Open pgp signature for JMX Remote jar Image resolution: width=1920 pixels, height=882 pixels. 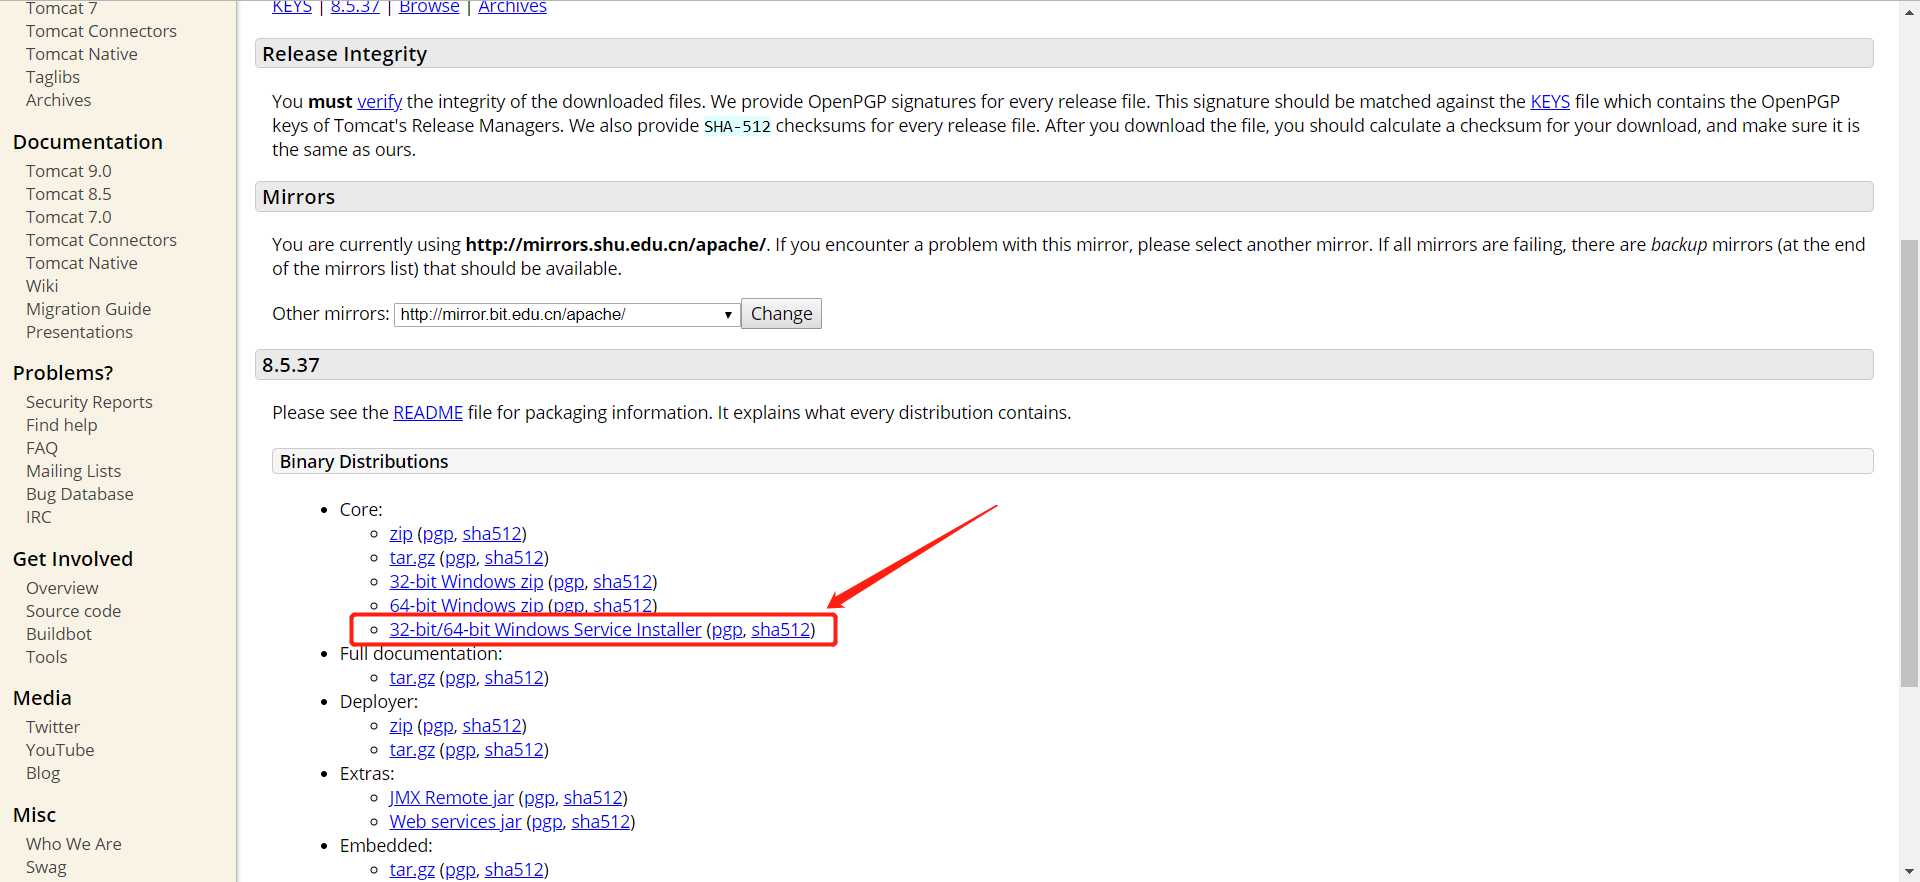point(539,797)
